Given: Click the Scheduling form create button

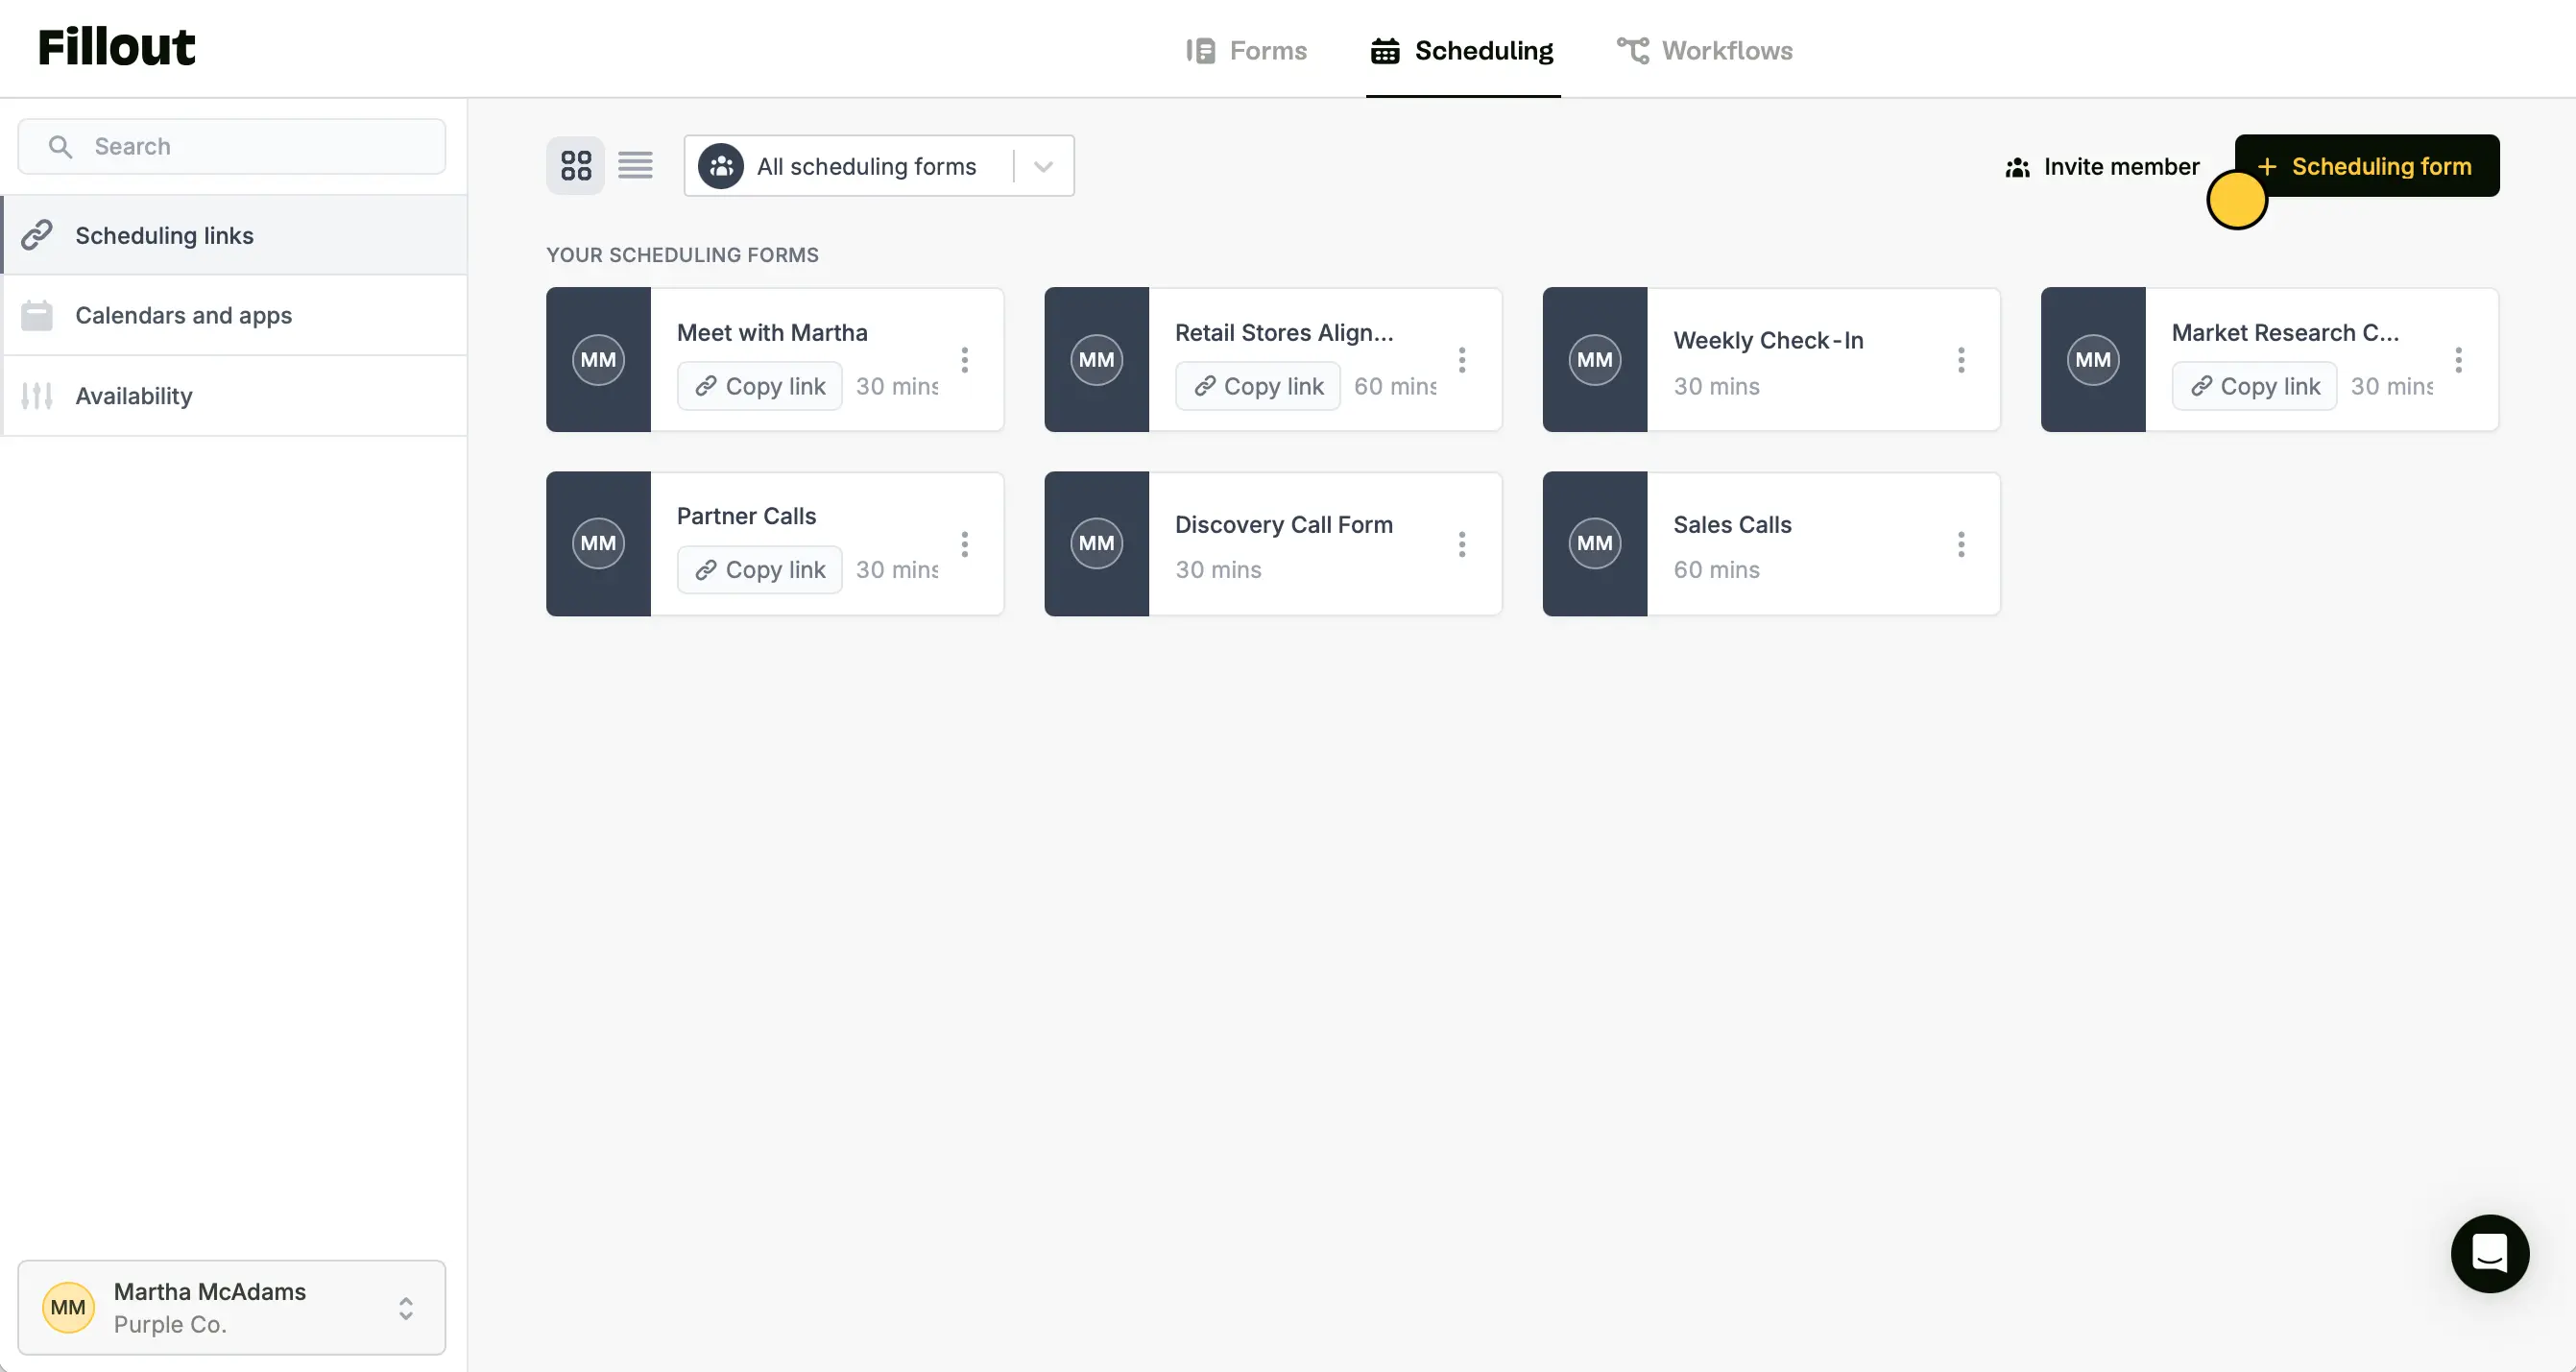Looking at the screenshot, I should [x=2366, y=166].
